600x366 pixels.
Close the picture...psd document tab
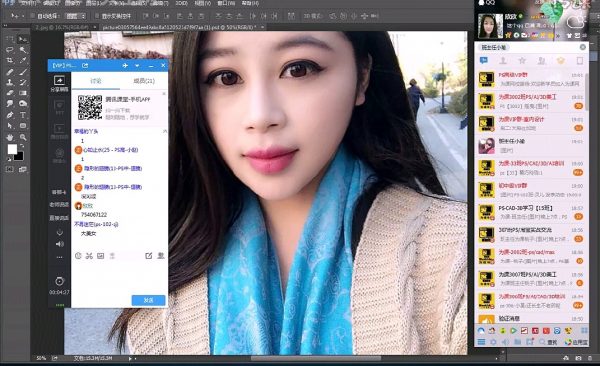[262, 27]
